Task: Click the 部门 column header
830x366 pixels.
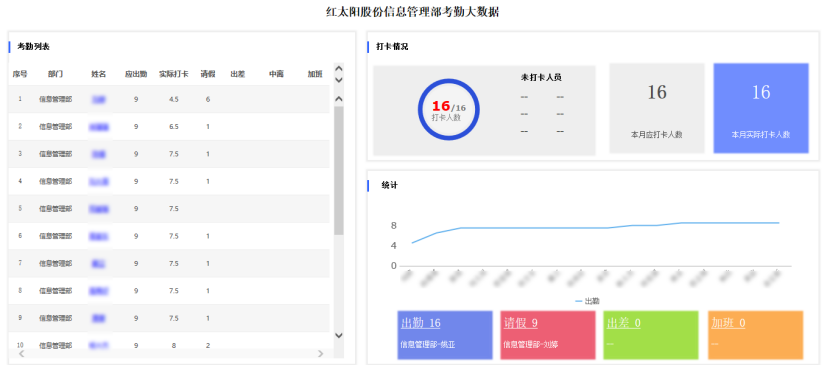Action: tap(55, 74)
